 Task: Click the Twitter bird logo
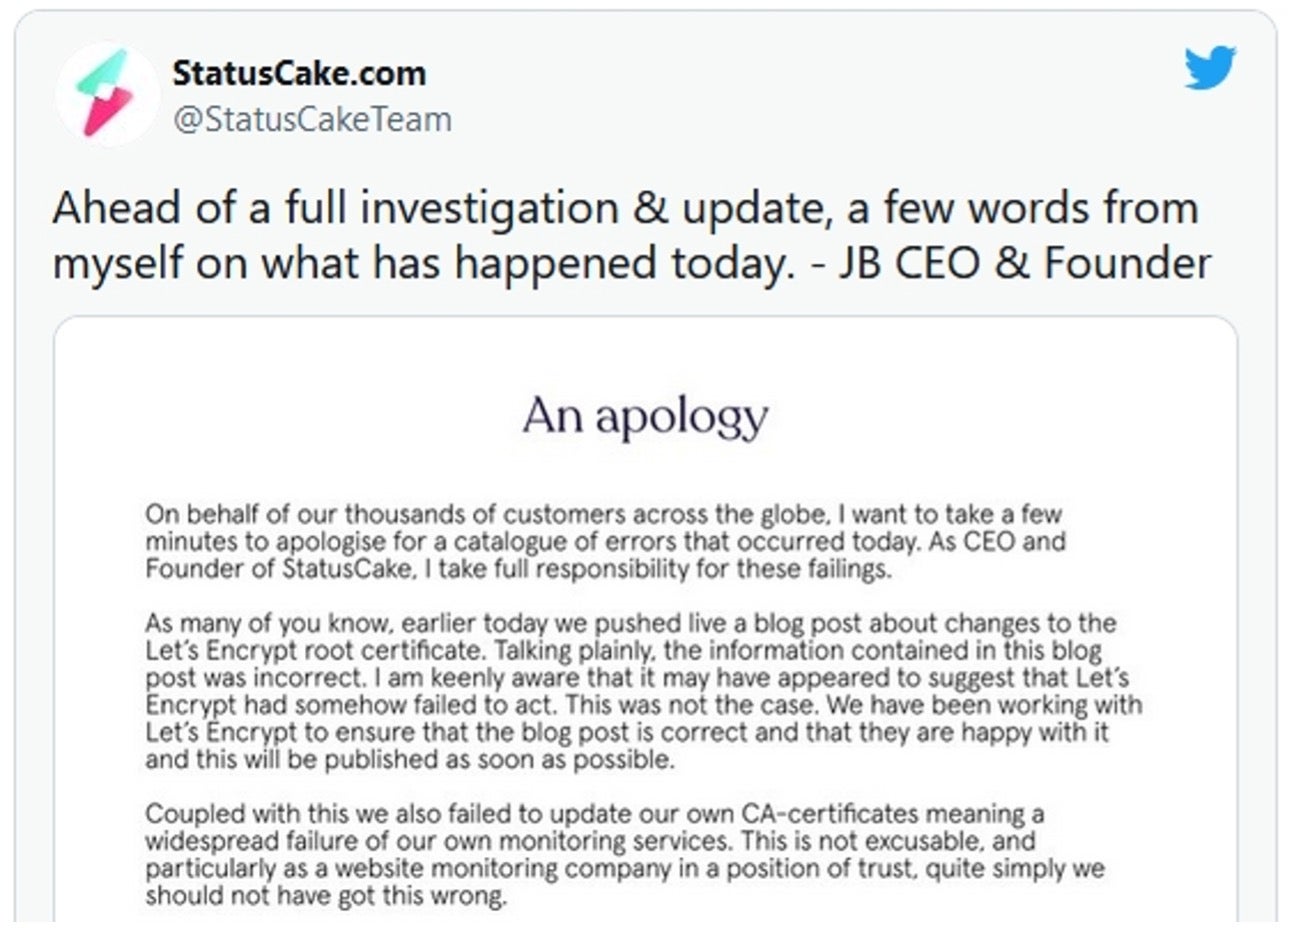(1210, 68)
